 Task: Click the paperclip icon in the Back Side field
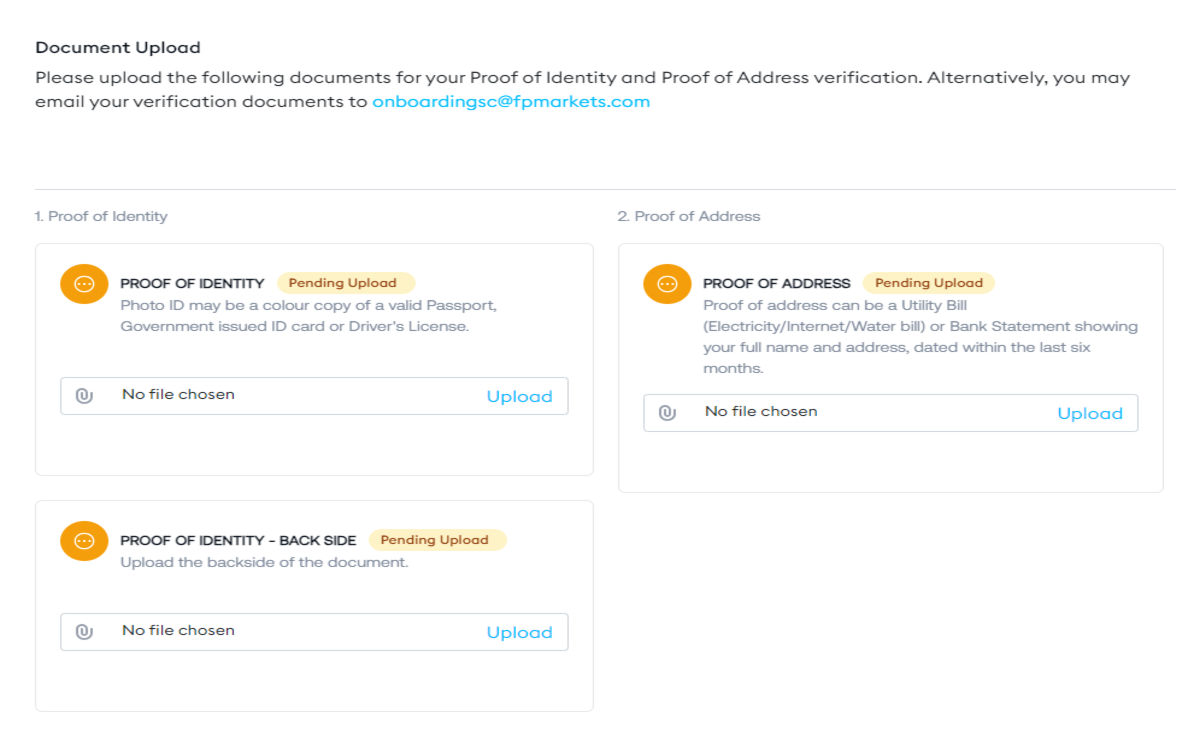coord(84,632)
